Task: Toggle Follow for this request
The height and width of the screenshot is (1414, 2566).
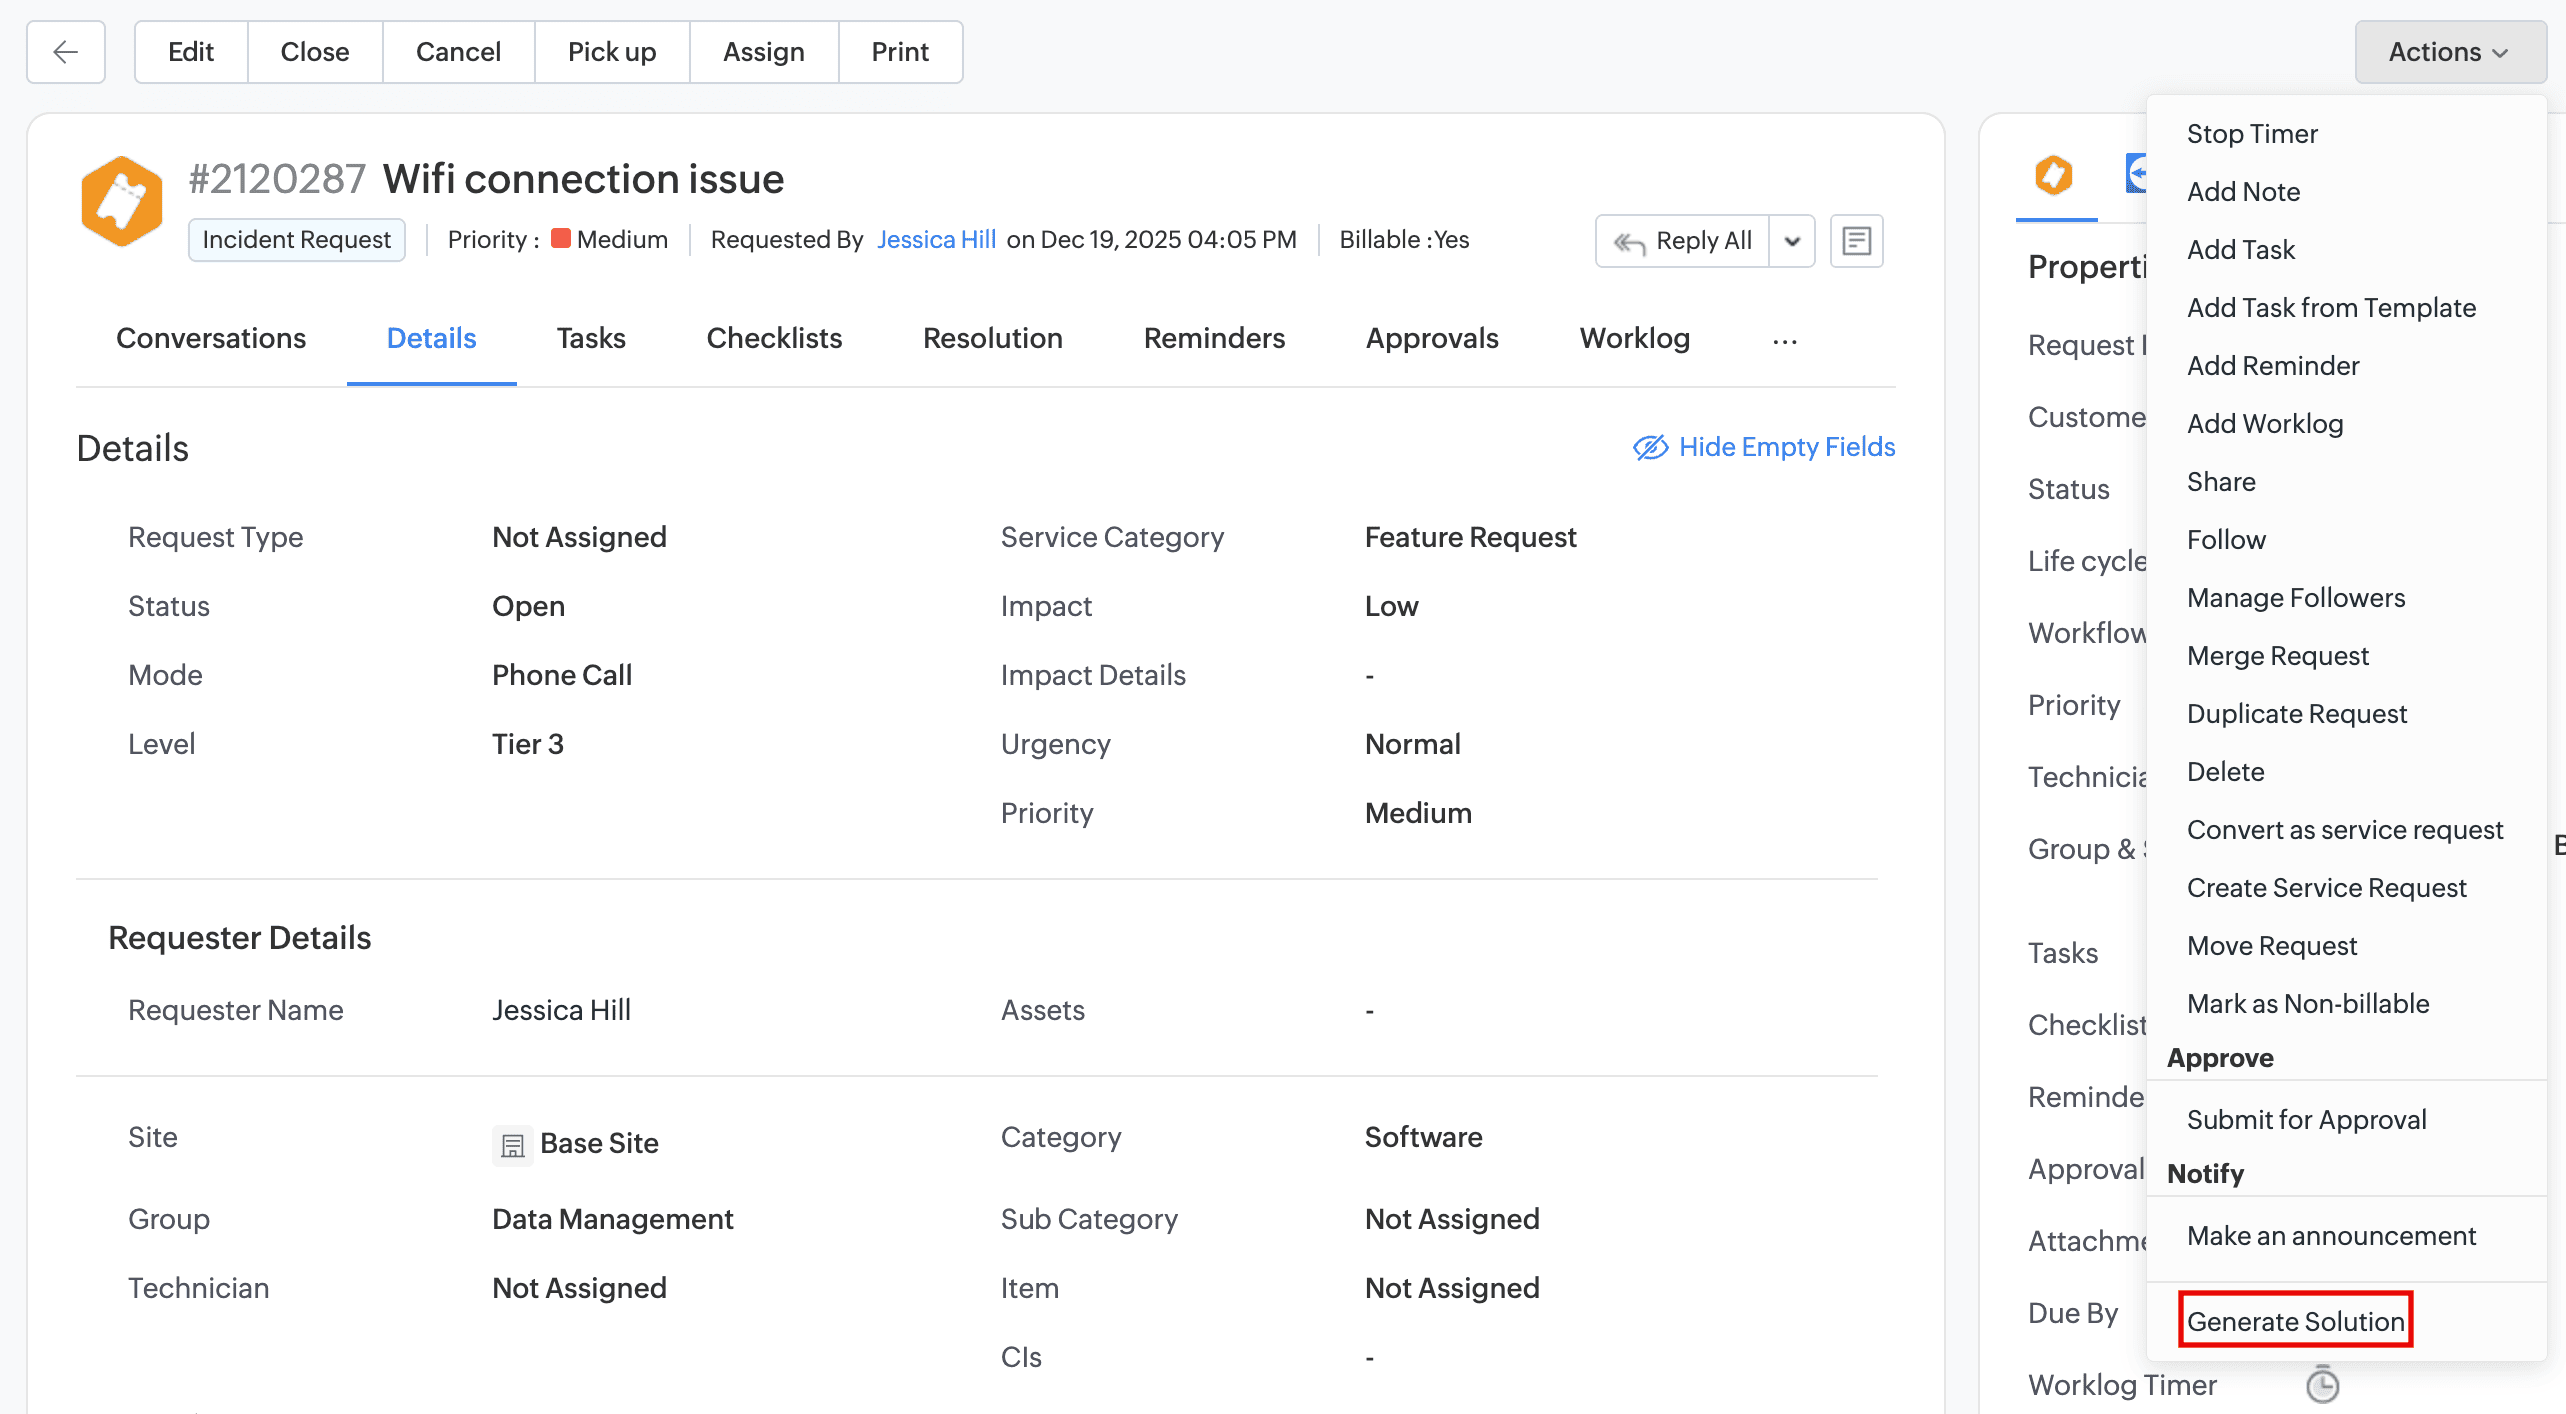Action: point(2225,540)
